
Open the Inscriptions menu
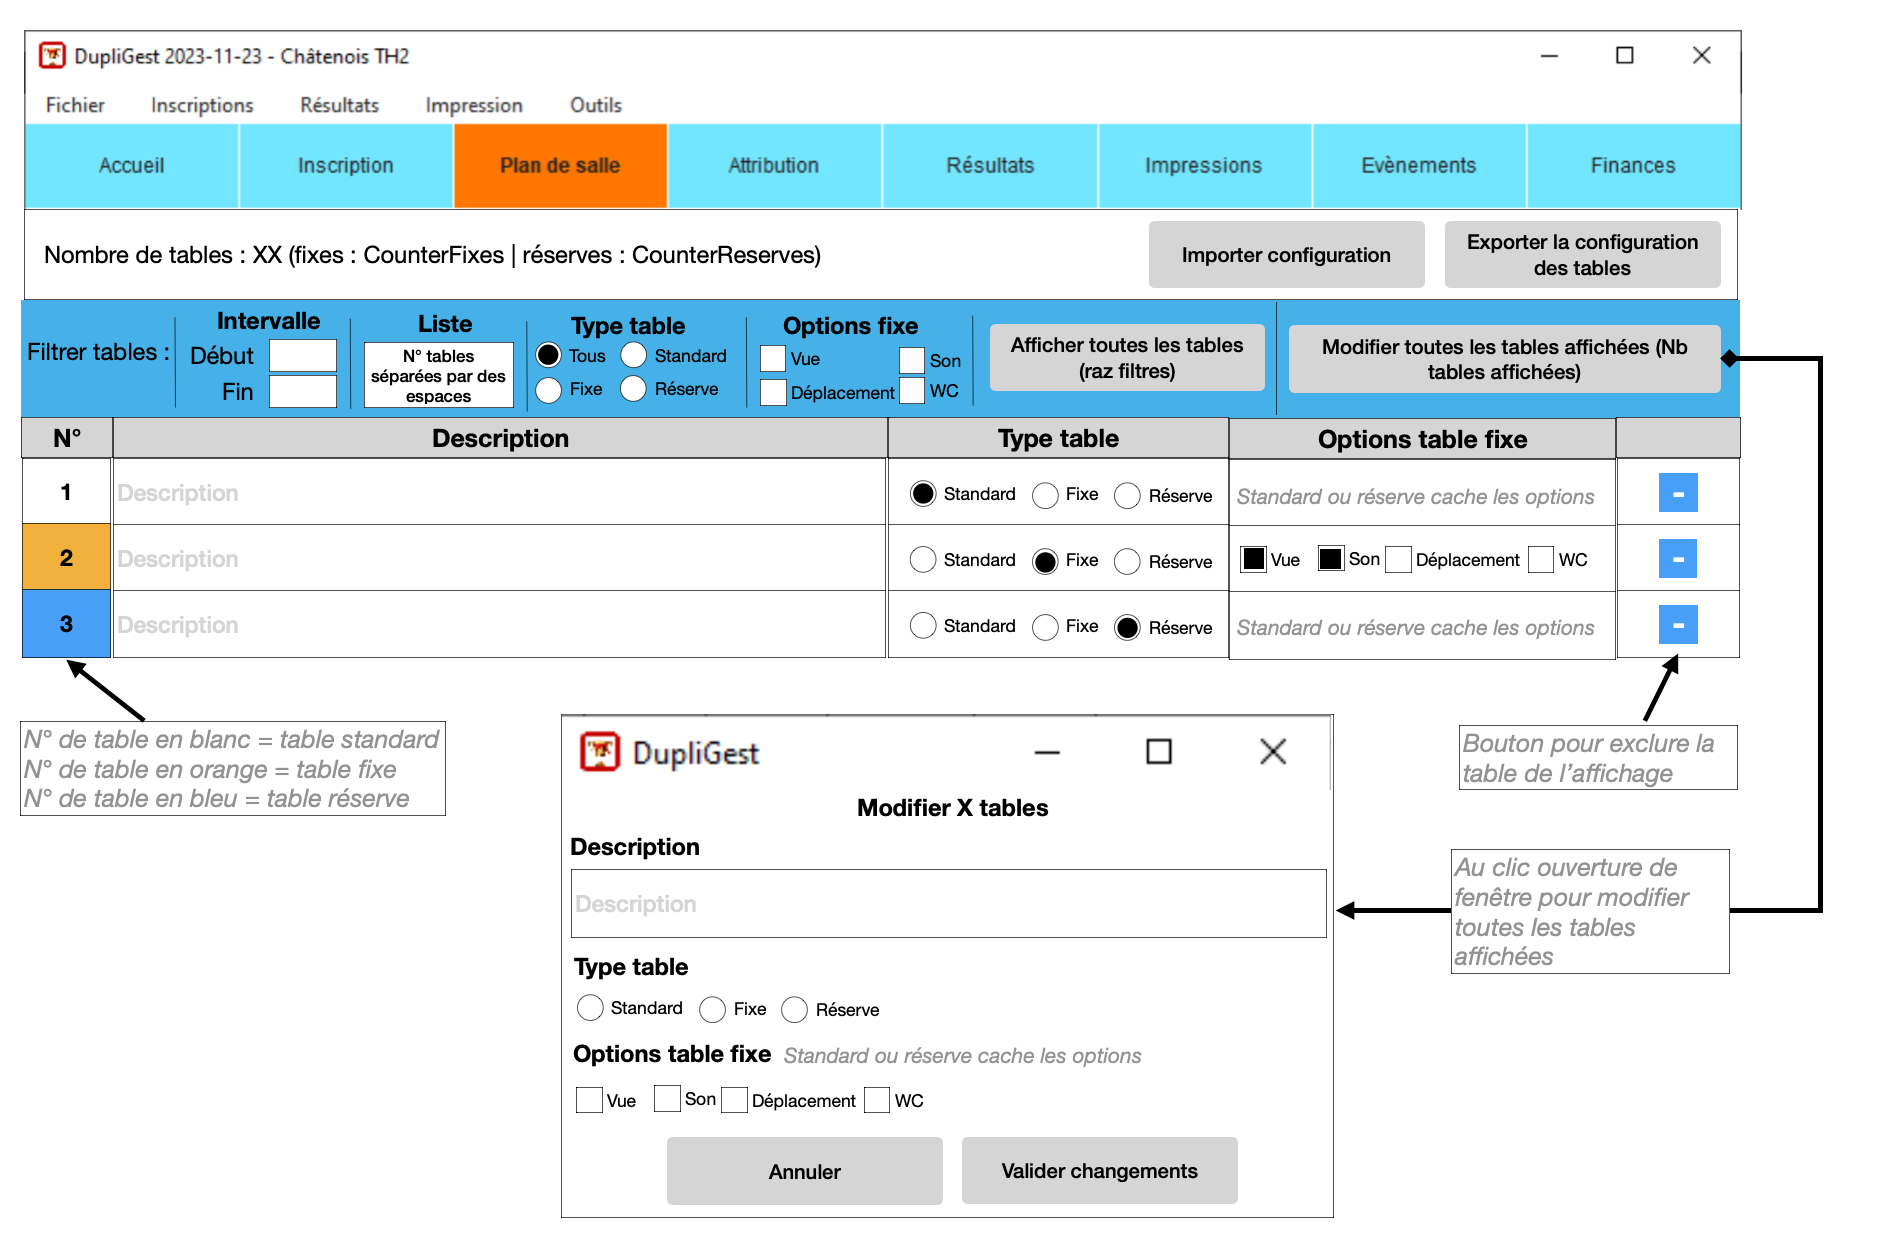[202, 105]
